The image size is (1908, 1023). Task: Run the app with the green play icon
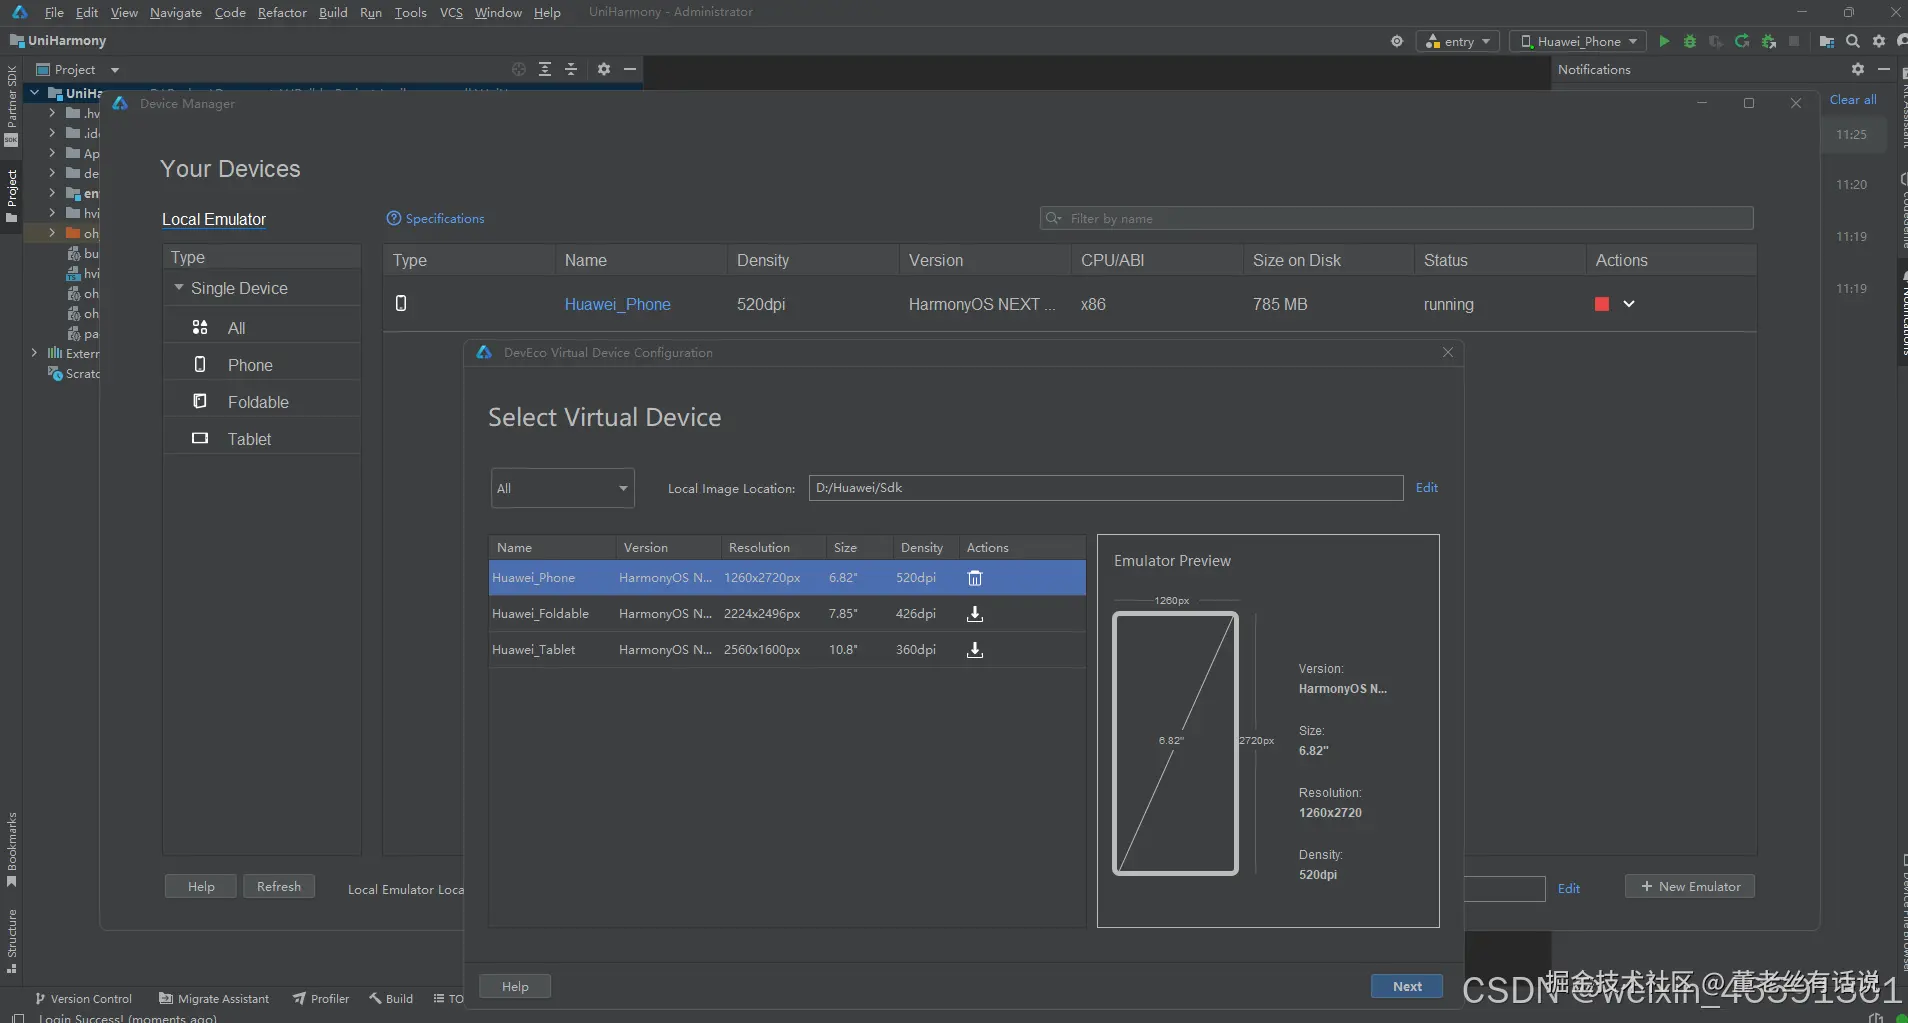pyautogui.click(x=1664, y=41)
